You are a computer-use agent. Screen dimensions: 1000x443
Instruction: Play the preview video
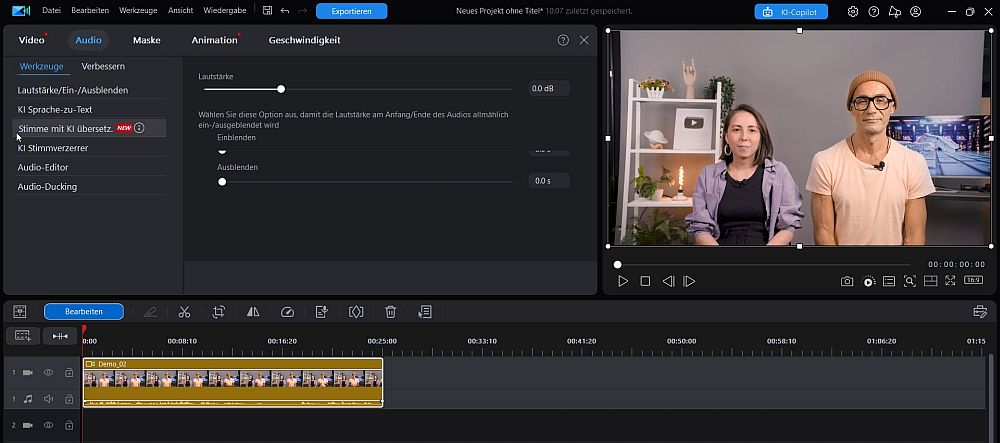624,281
